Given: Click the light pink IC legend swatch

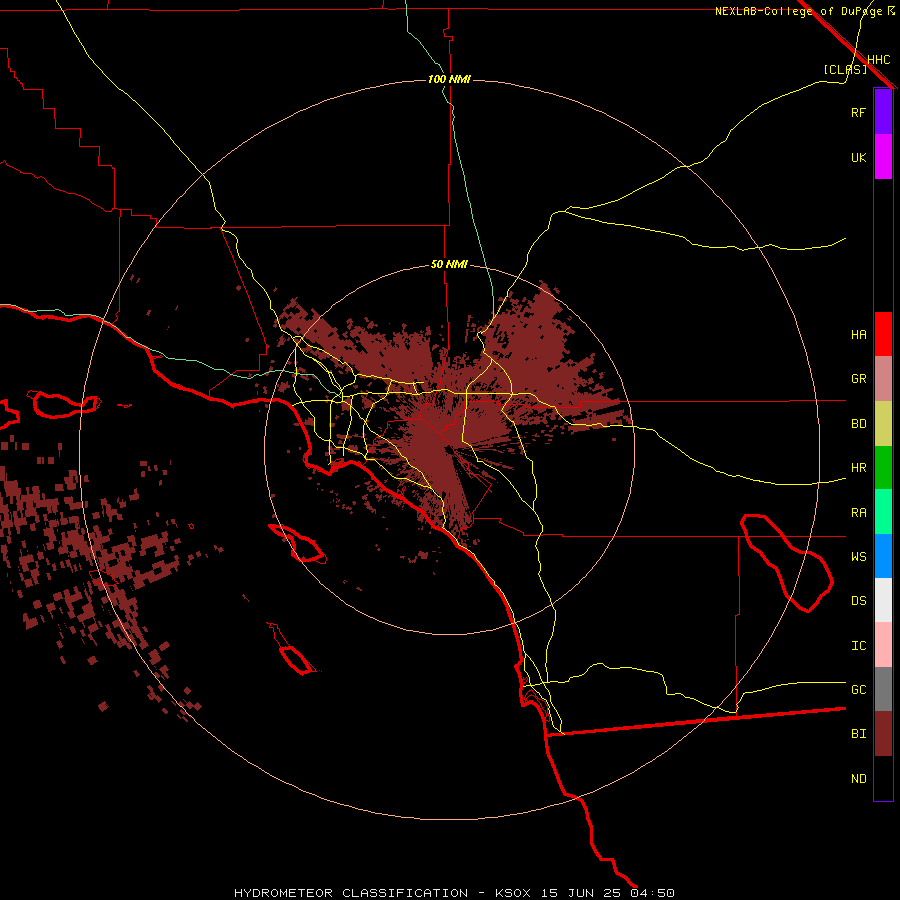Looking at the screenshot, I should [x=883, y=645].
